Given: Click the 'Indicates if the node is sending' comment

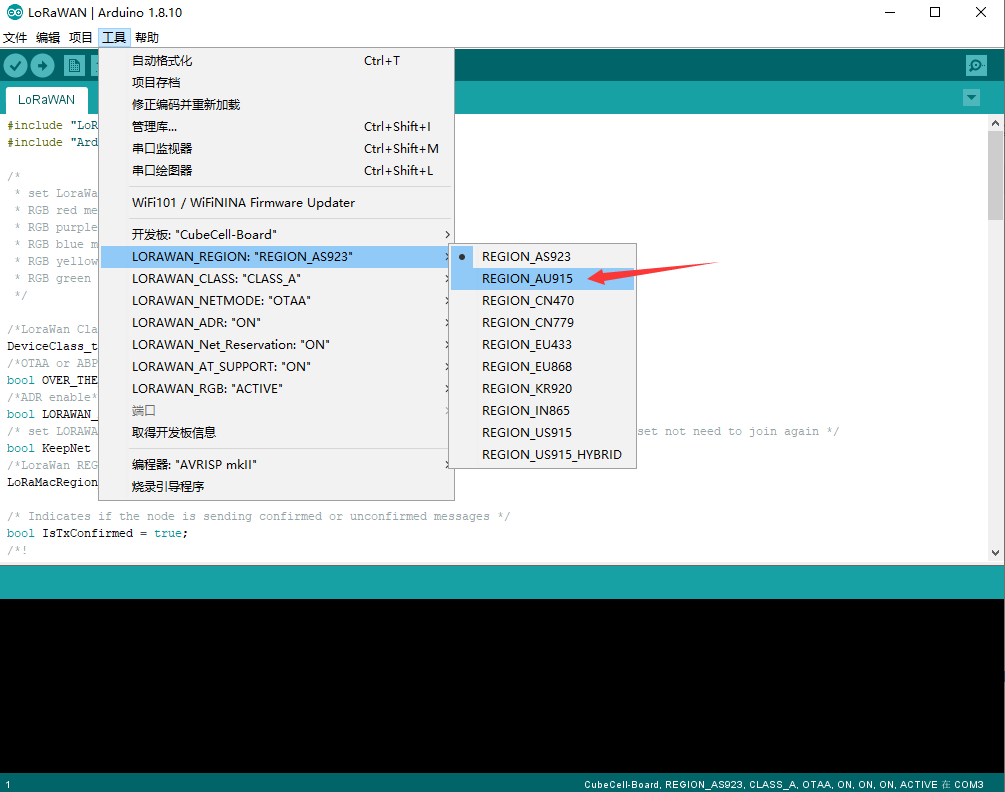Looking at the screenshot, I should point(258,516).
